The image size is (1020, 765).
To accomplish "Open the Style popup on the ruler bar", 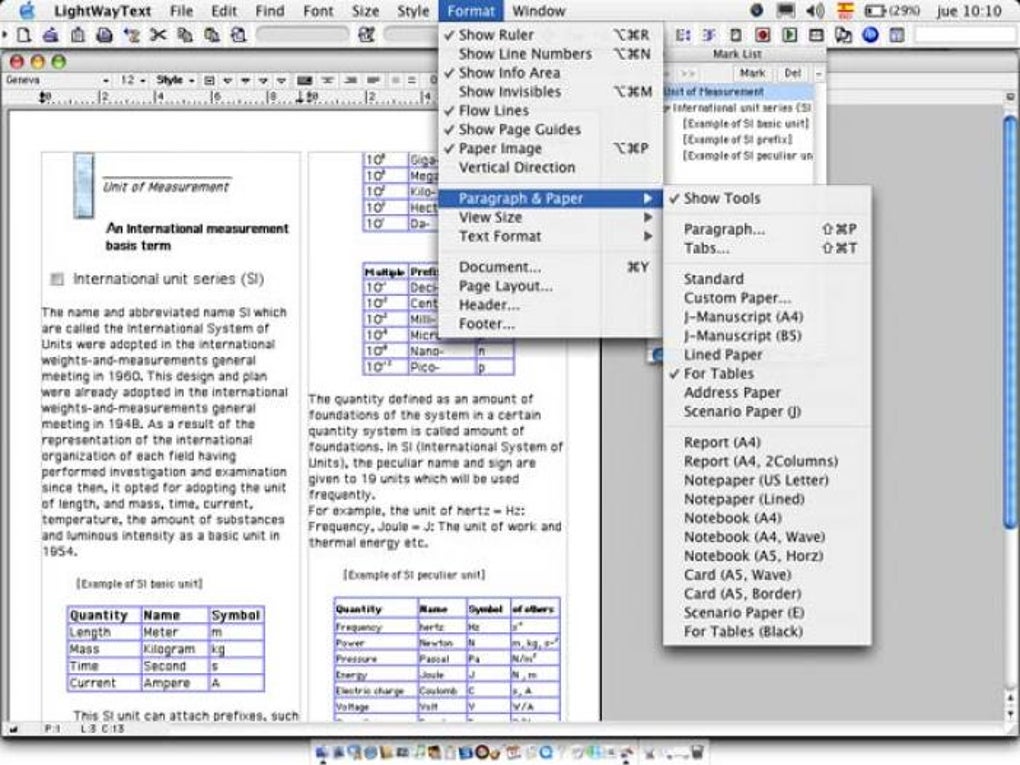I will 175,80.
